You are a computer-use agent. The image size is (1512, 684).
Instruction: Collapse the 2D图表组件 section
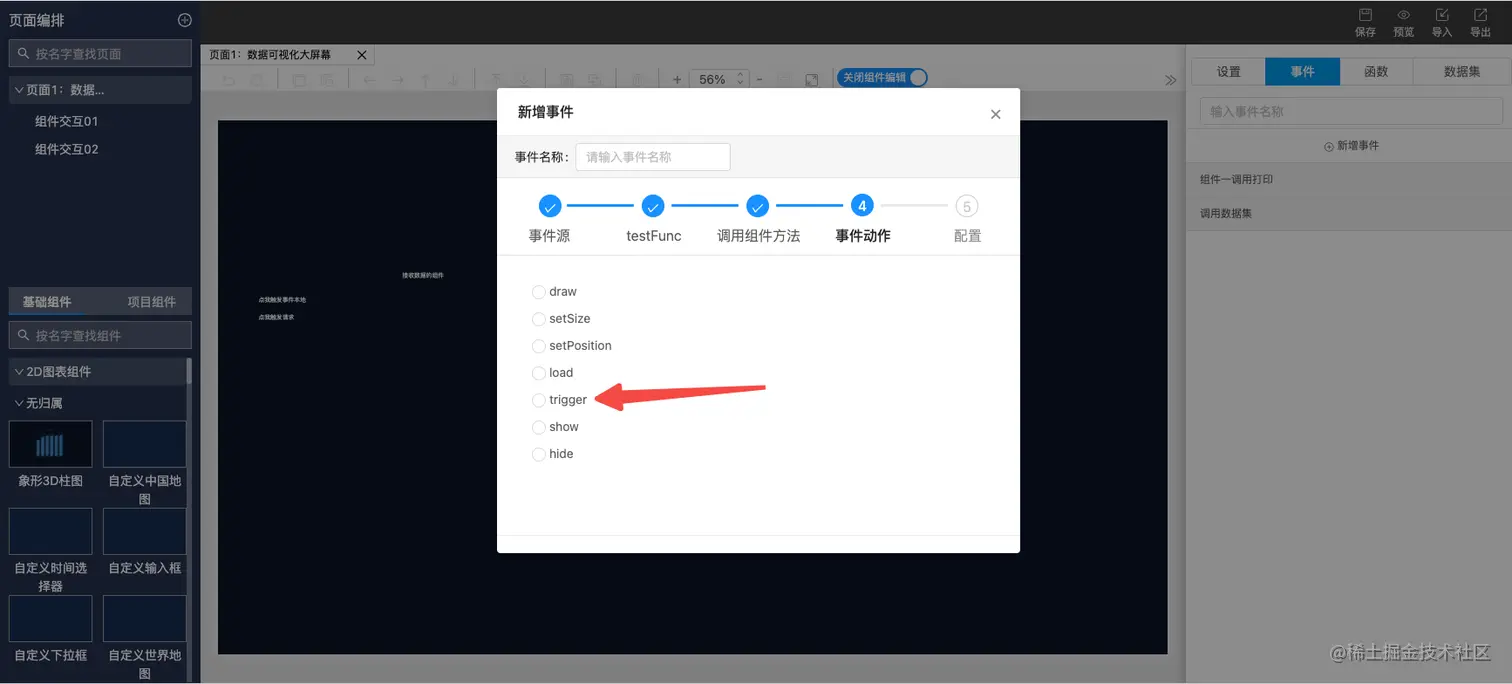tap(19, 372)
